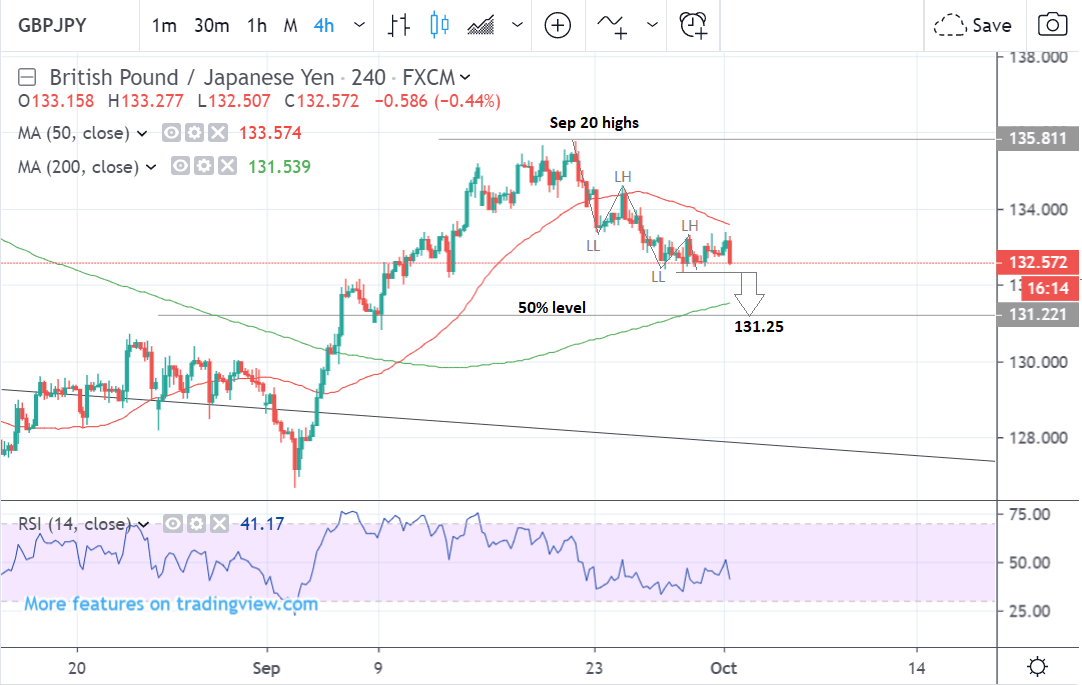Switch to the 1h timeframe

click(x=257, y=25)
